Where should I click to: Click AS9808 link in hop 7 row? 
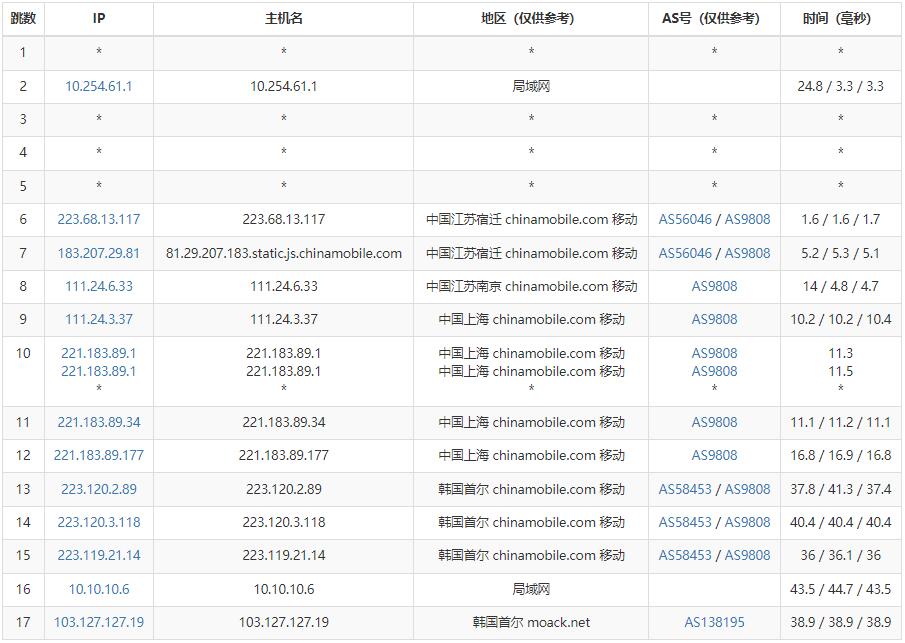click(x=747, y=253)
